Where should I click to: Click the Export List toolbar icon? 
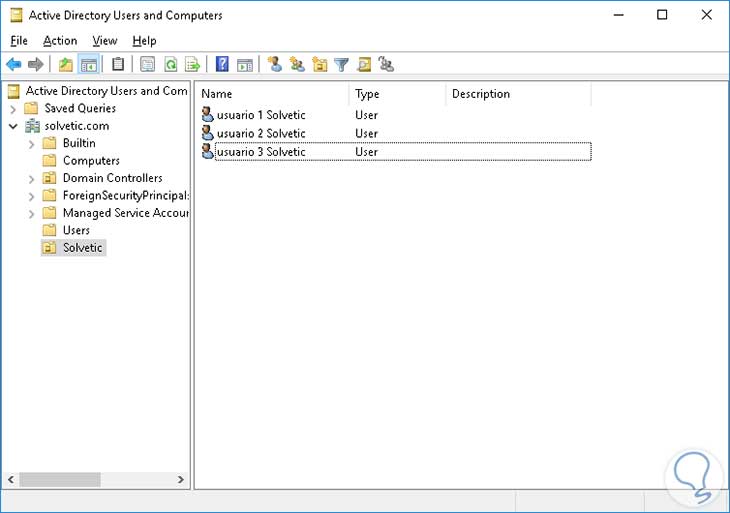[x=192, y=64]
